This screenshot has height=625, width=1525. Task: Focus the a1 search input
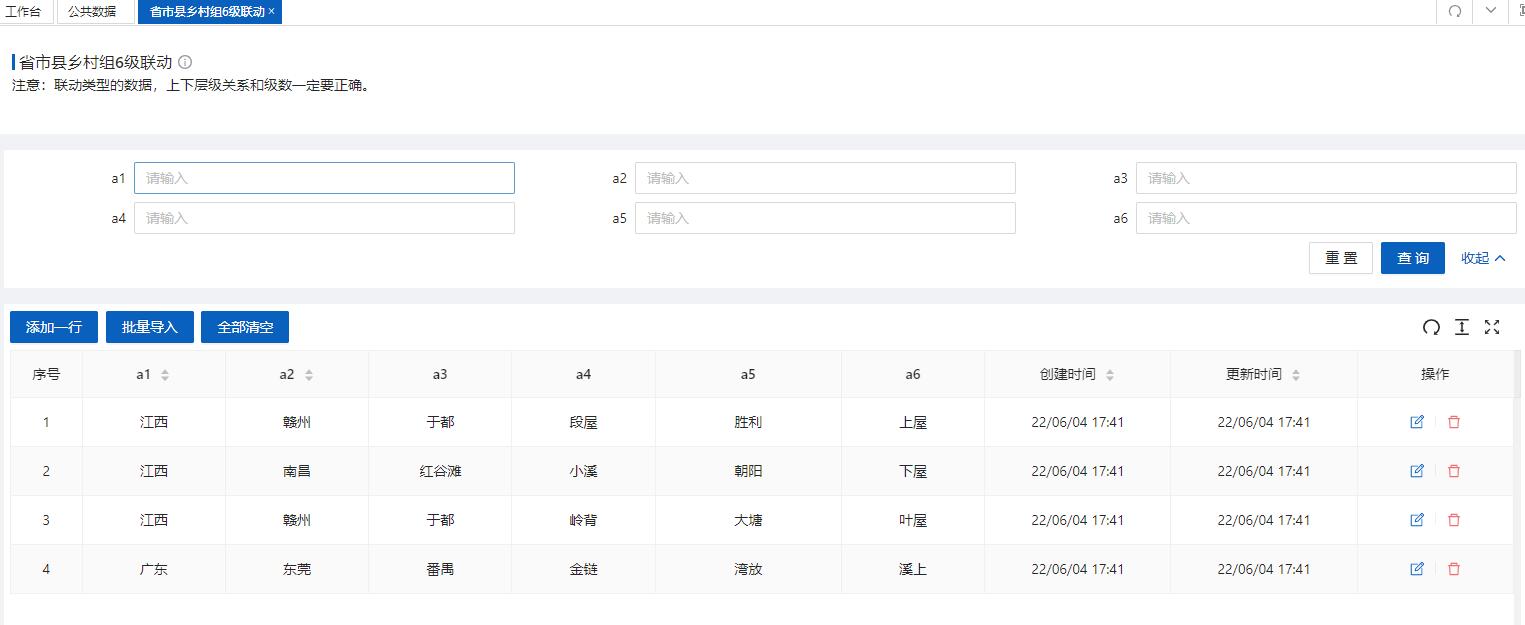pyautogui.click(x=324, y=178)
